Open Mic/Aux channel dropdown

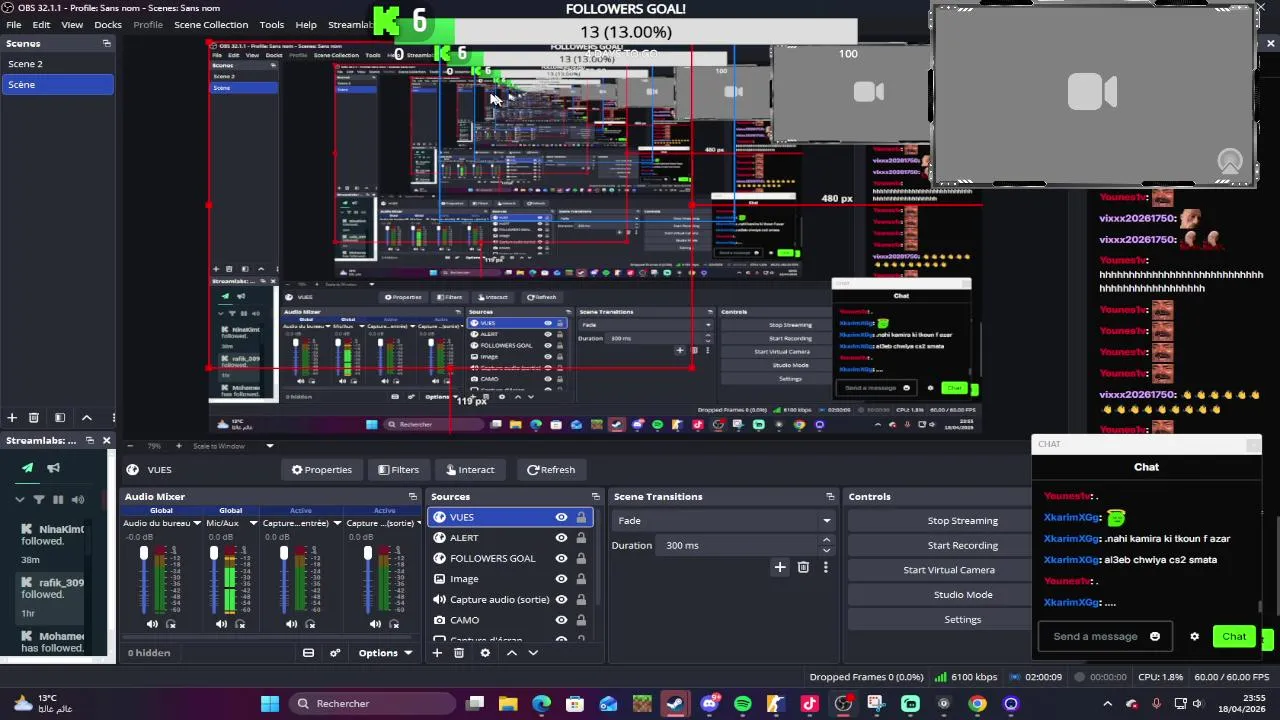pos(253,523)
